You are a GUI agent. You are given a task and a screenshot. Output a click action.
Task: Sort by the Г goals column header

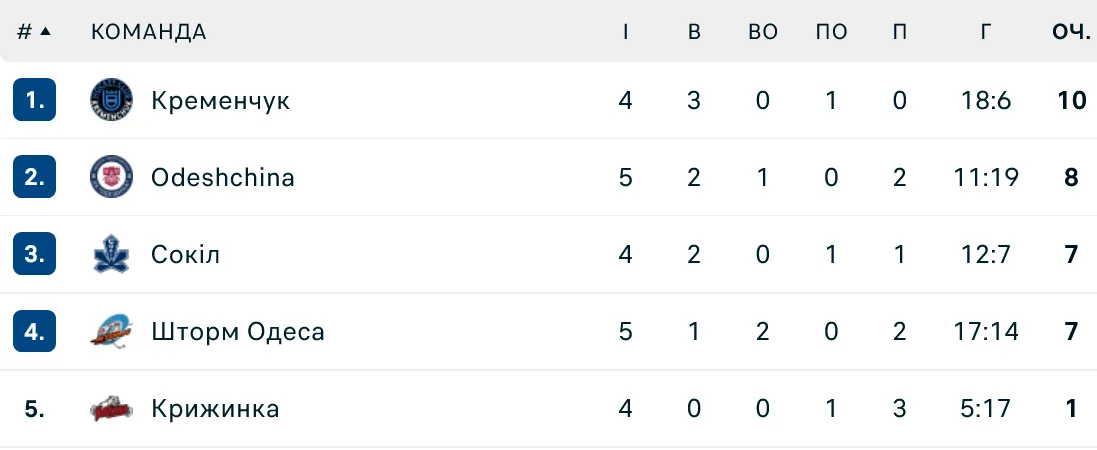coord(986,31)
